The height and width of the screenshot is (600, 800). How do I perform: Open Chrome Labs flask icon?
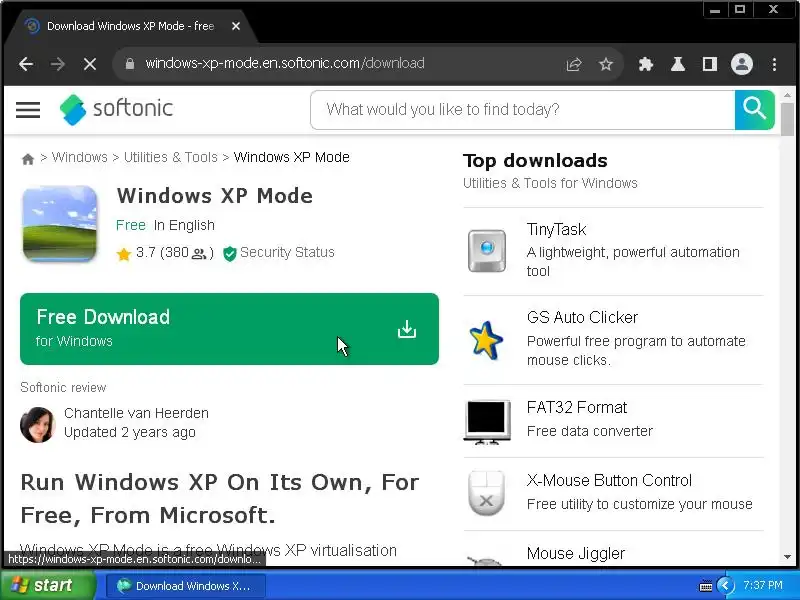(678, 64)
